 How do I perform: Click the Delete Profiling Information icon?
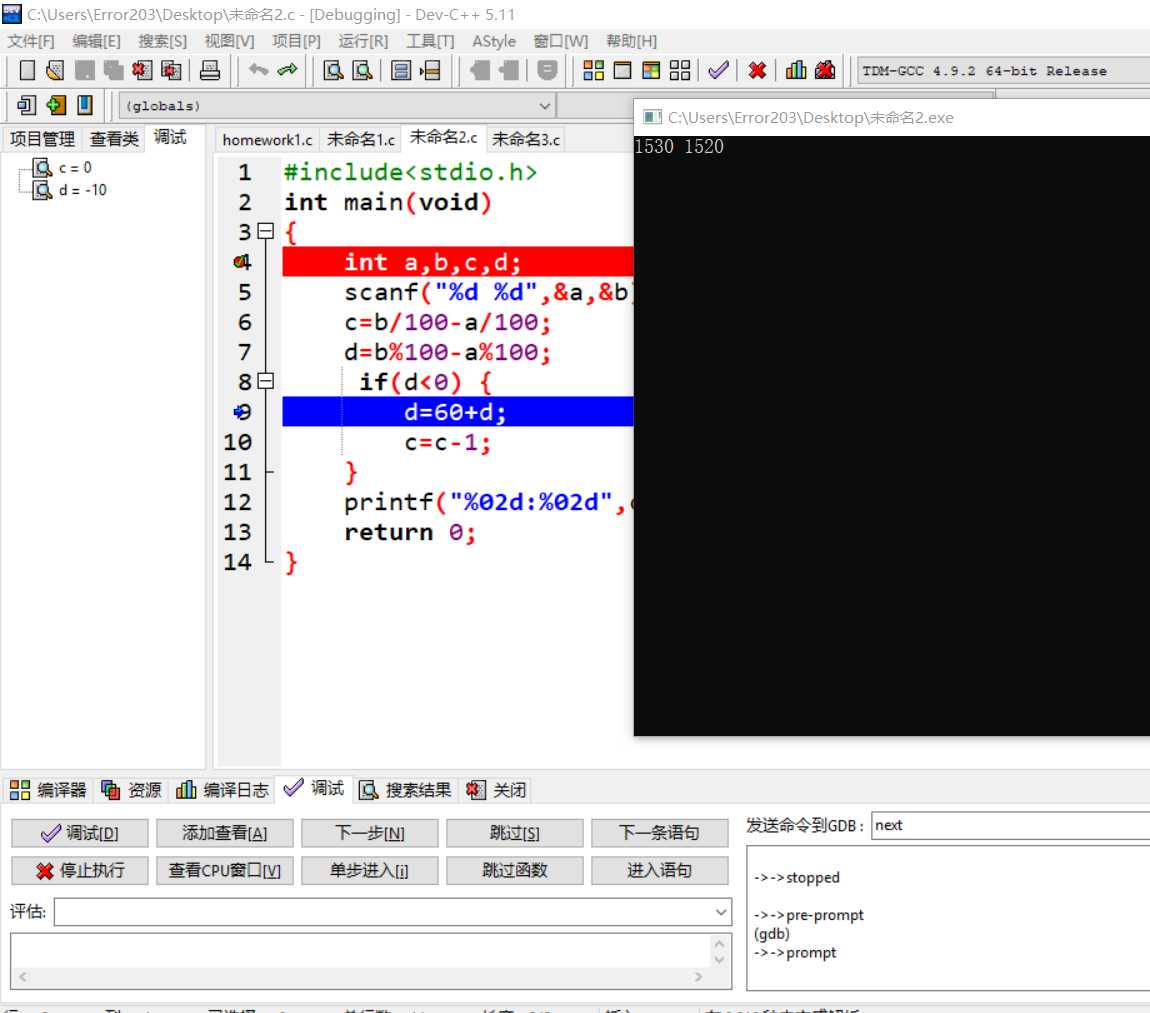pyautogui.click(x=825, y=70)
